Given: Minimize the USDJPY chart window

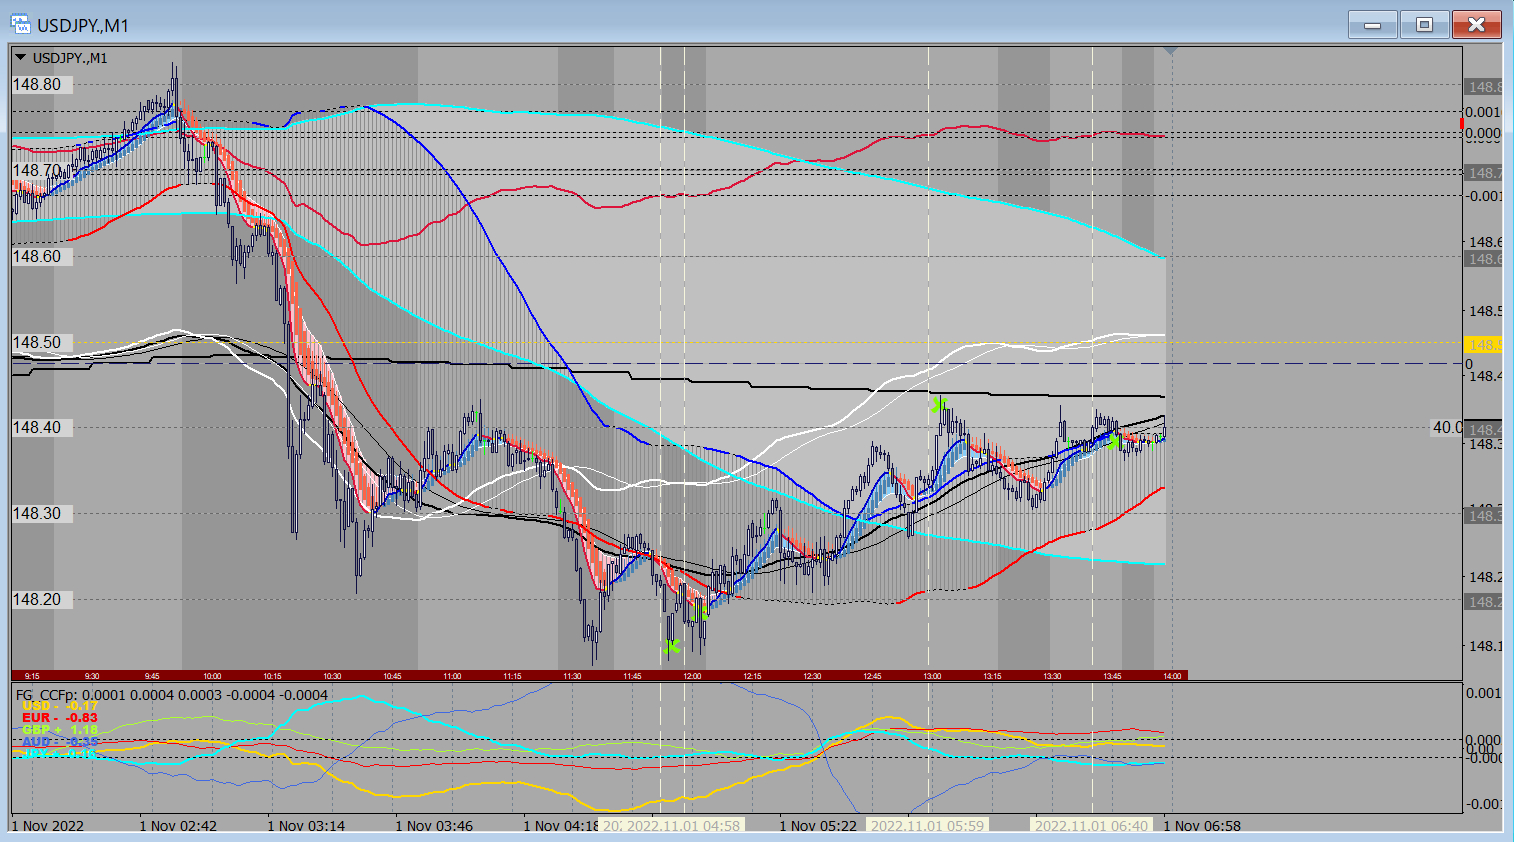Looking at the screenshot, I should tap(1372, 25).
